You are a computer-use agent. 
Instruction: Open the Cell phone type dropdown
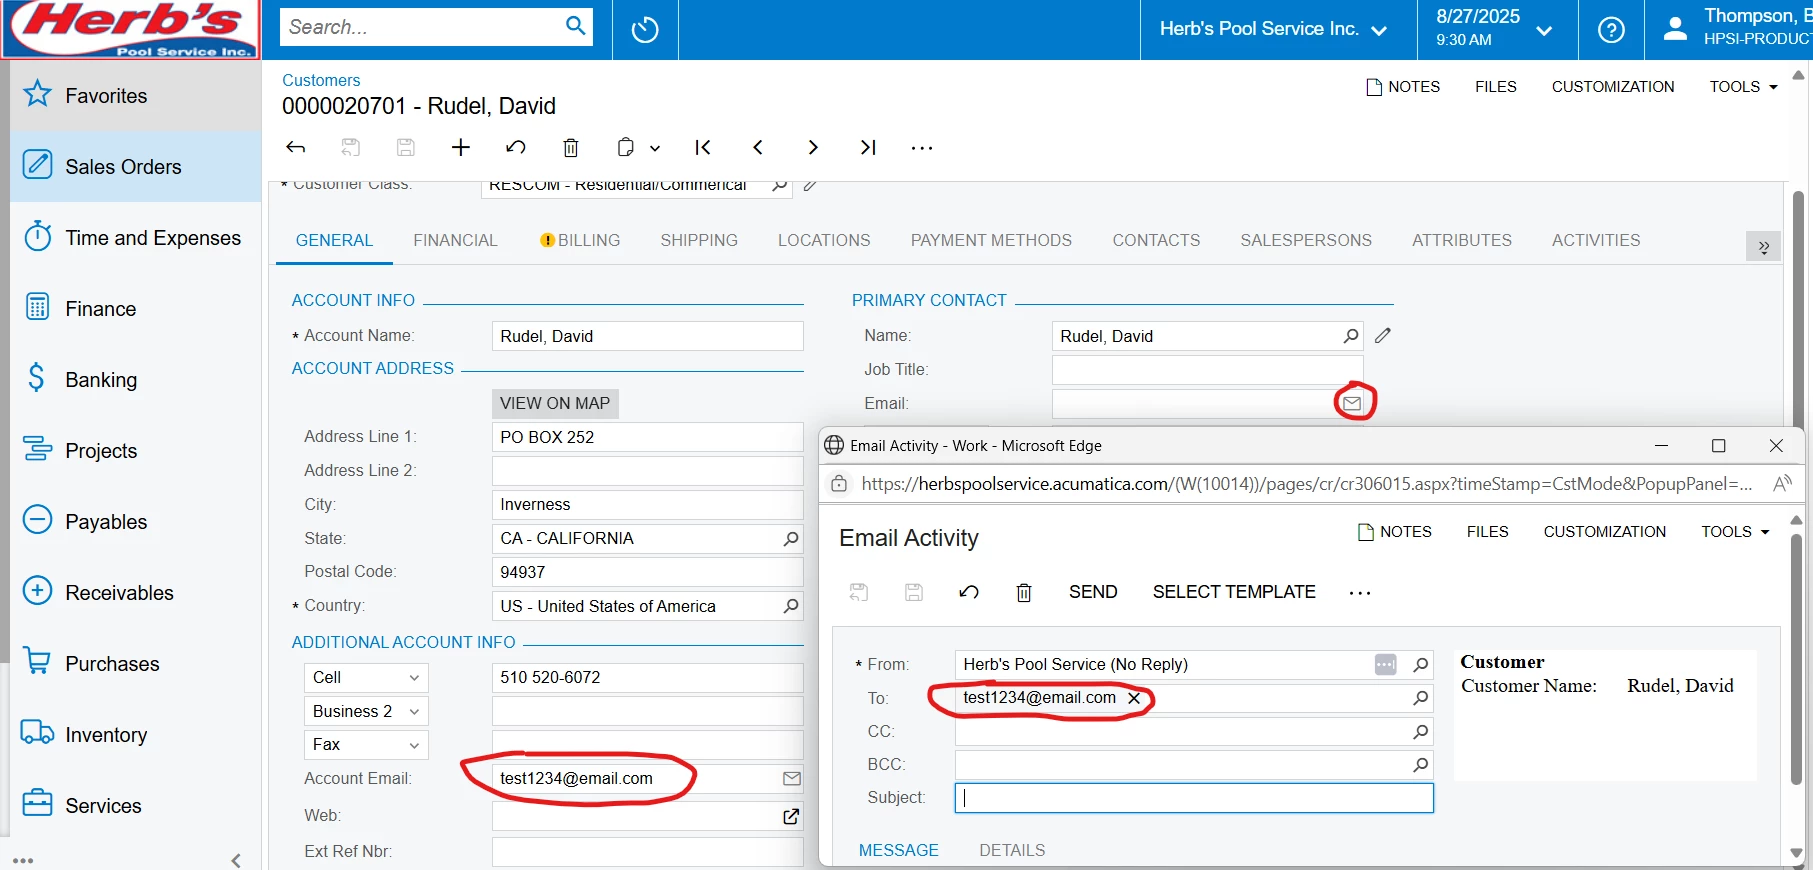(x=366, y=678)
